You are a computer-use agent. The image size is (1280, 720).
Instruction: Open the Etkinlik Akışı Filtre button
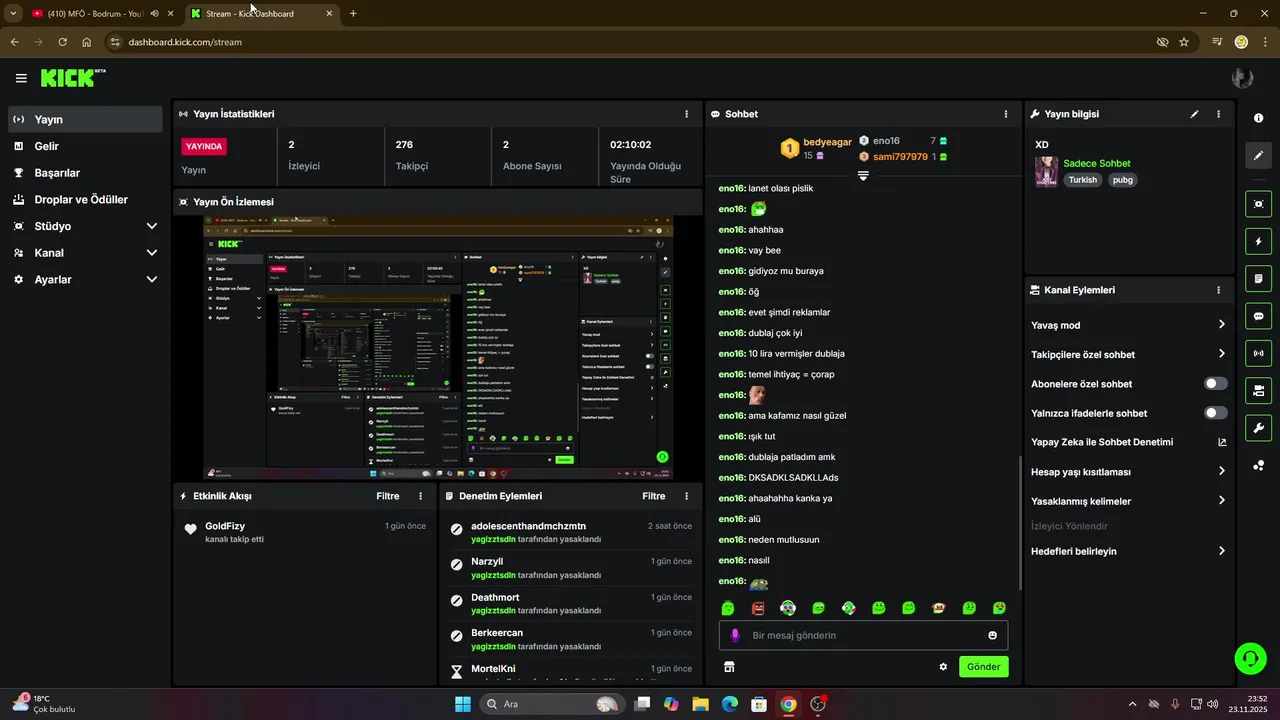pyautogui.click(x=388, y=496)
